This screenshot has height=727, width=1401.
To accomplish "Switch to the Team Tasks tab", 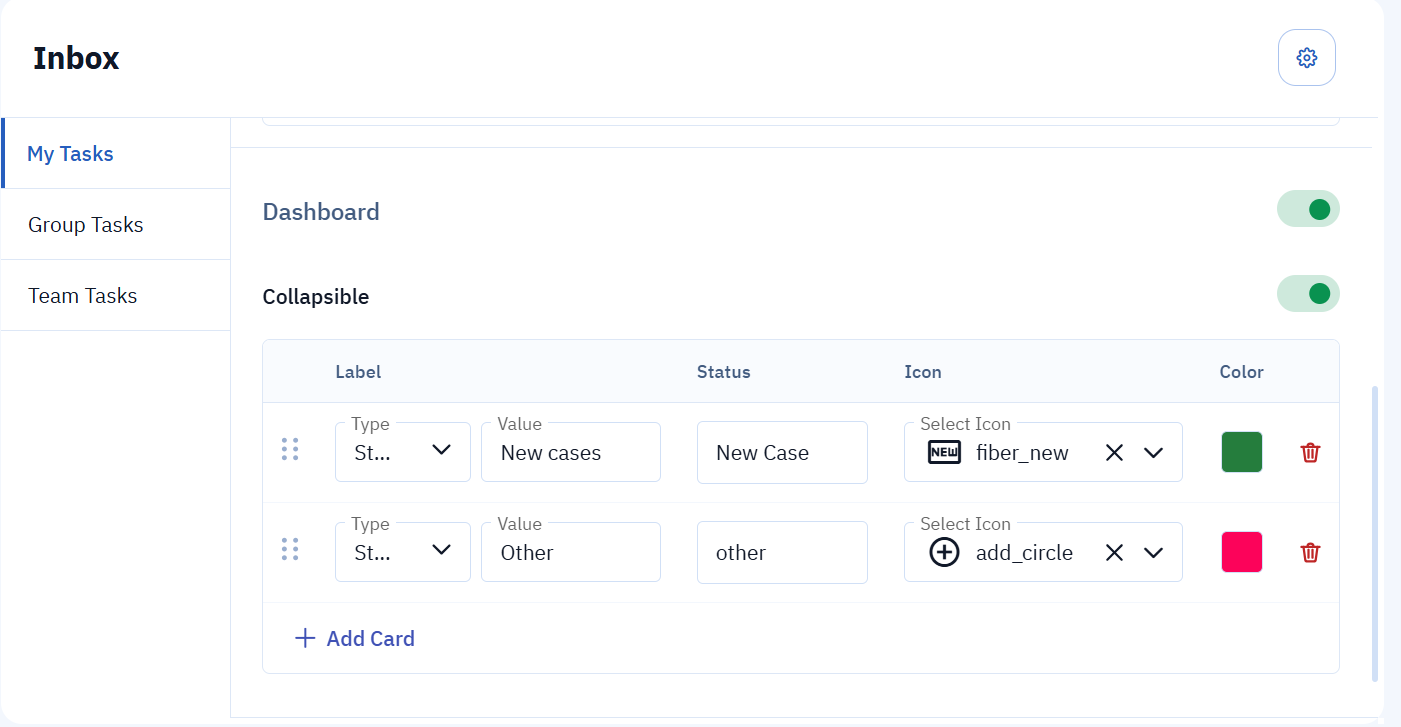I will pyautogui.click(x=83, y=296).
